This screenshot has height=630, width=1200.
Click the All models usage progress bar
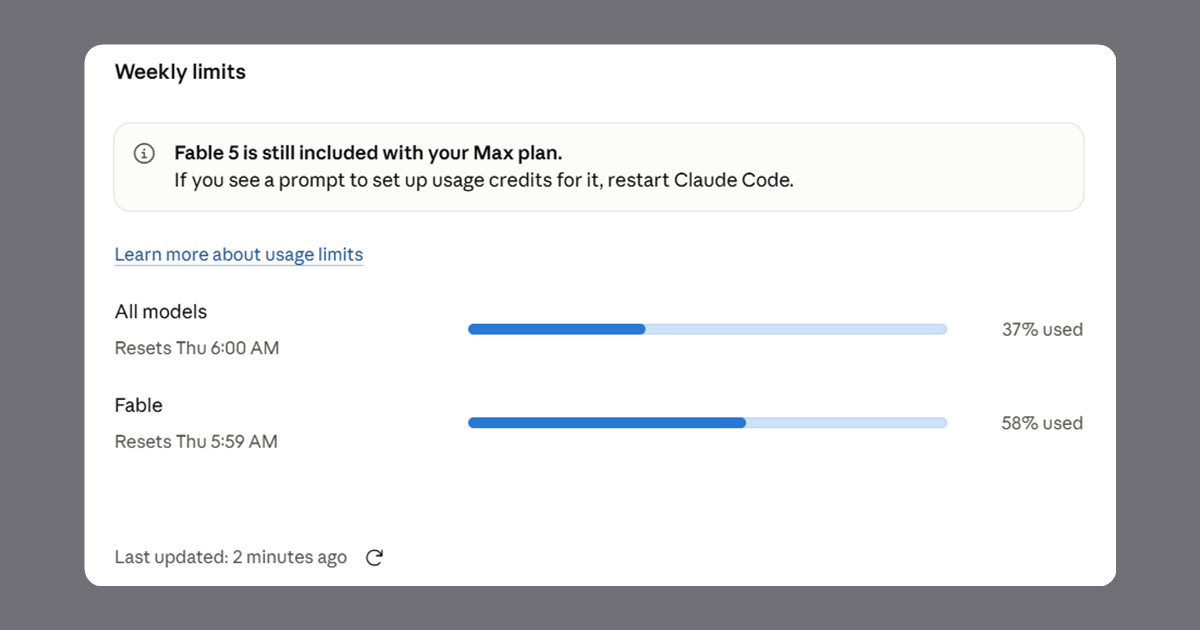click(707, 329)
